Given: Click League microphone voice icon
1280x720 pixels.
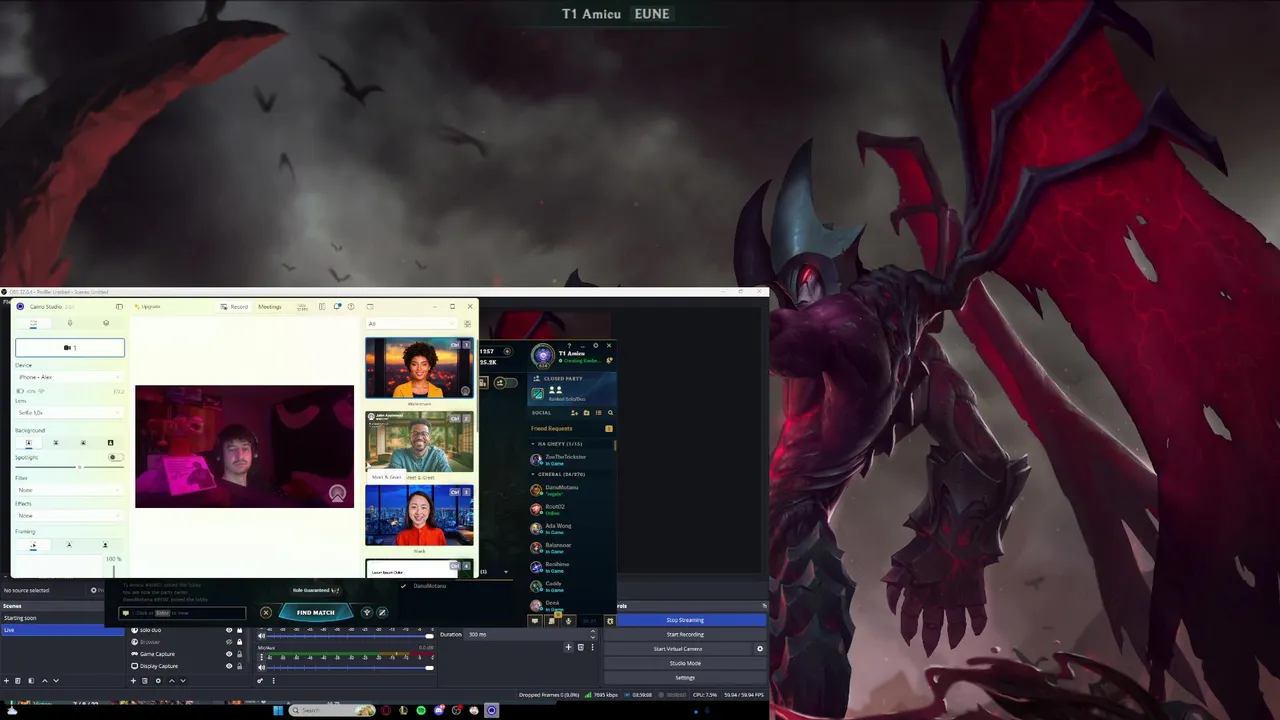Looking at the screenshot, I should (567, 621).
